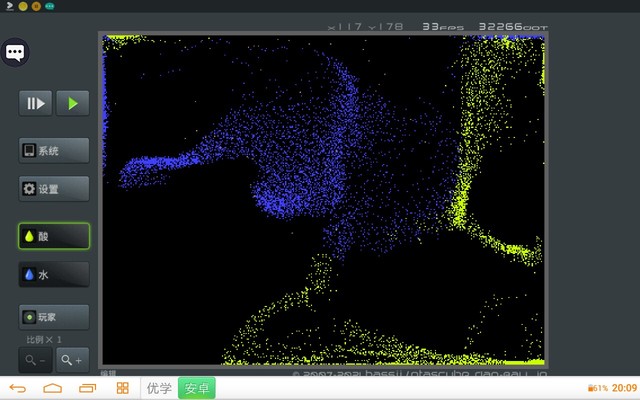Click the battery 61% indicator
The height and width of the screenshot is (400, 640).
click(x=597, y=388)
